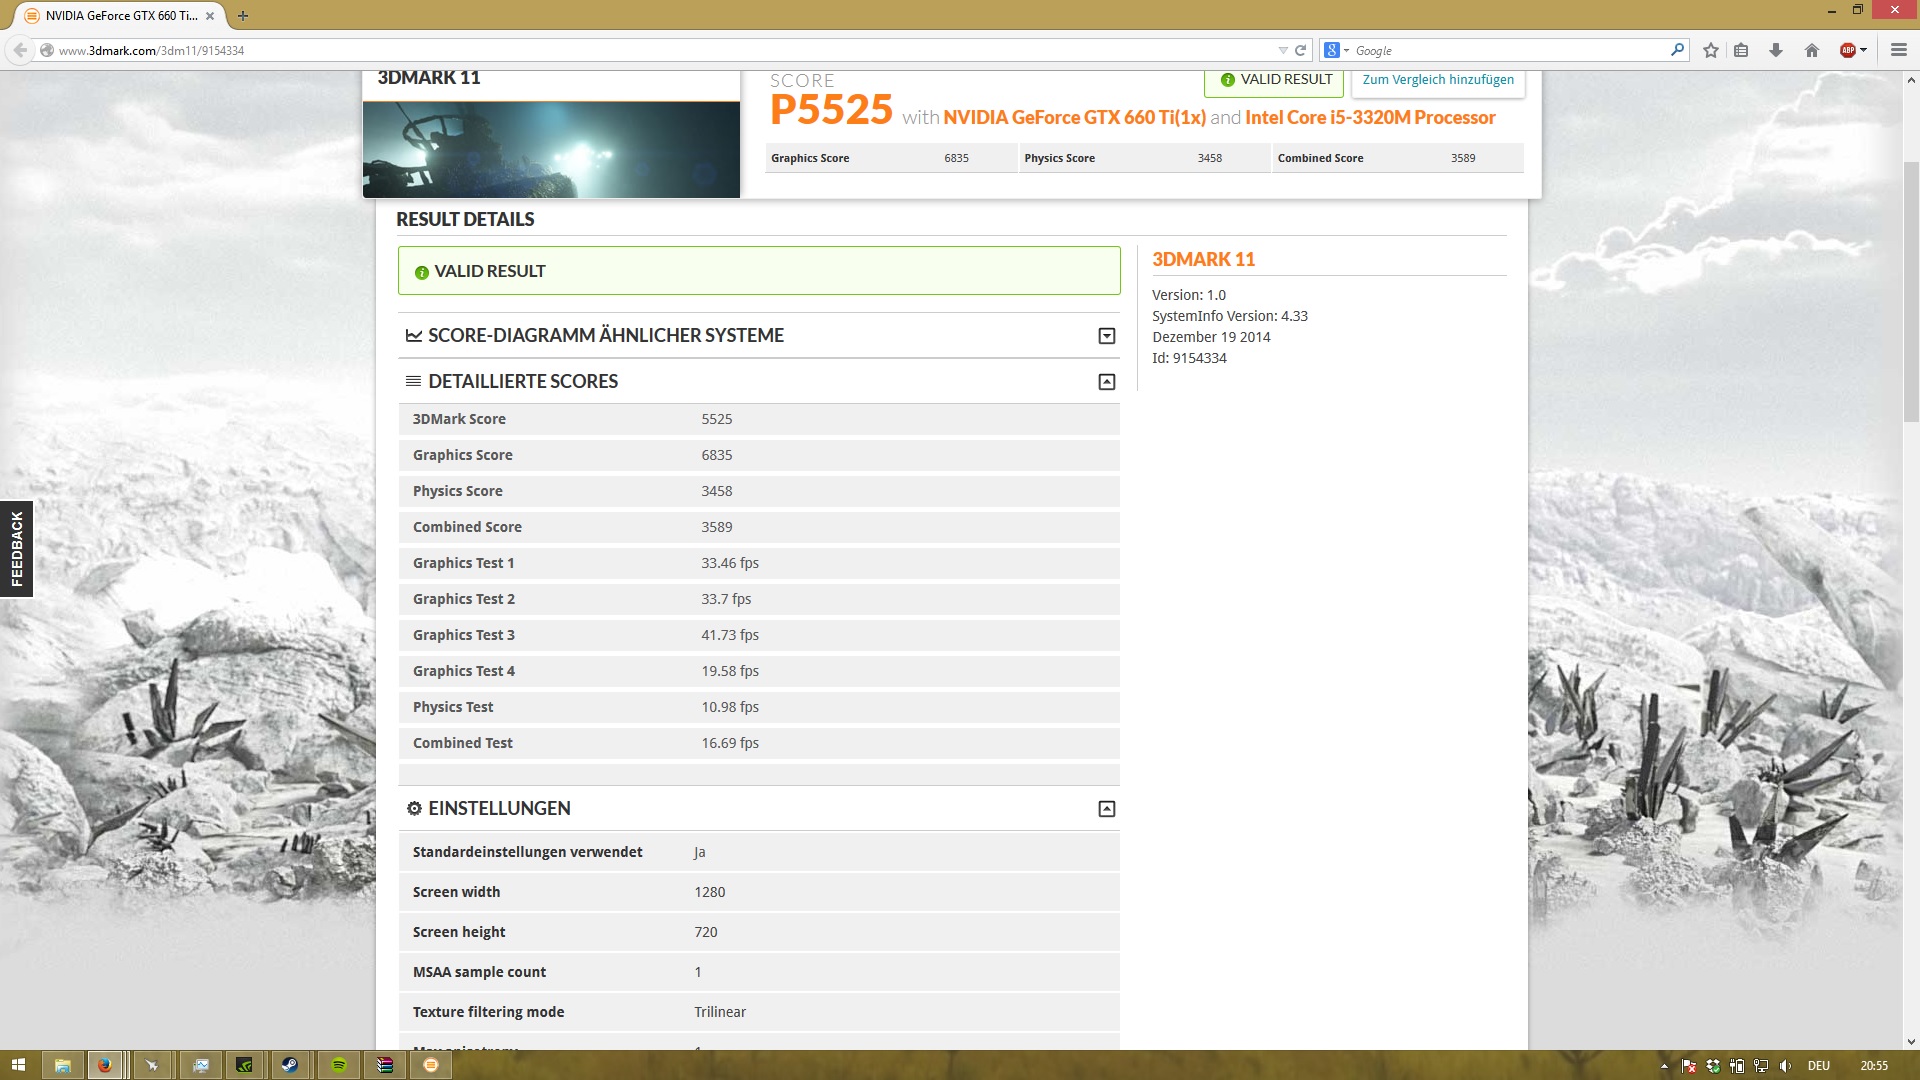Open the URL history dropdown arrow
Viewport: 1920px width, 1080px height.
[x=1283, y=50]
